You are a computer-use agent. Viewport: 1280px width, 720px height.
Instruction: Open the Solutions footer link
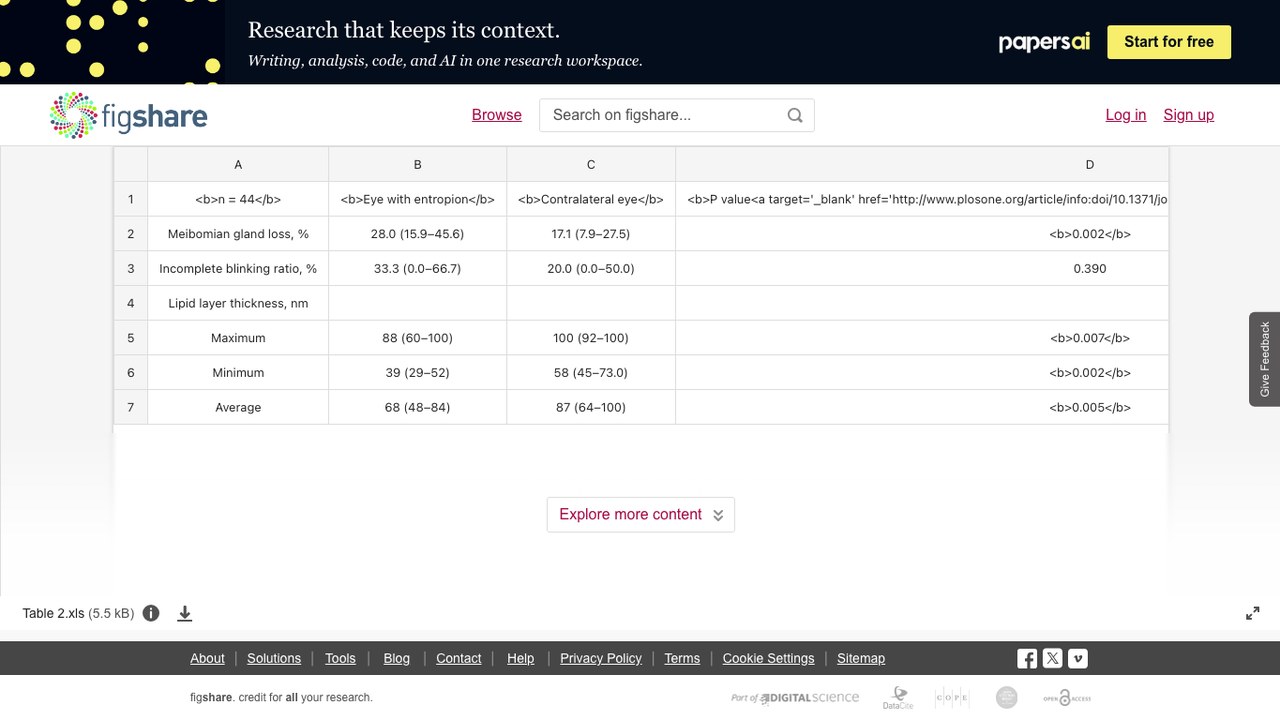[274, 658]
